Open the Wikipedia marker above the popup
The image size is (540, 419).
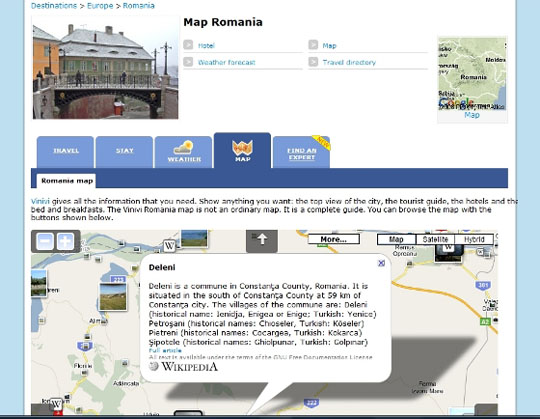(x=169, y=246)
